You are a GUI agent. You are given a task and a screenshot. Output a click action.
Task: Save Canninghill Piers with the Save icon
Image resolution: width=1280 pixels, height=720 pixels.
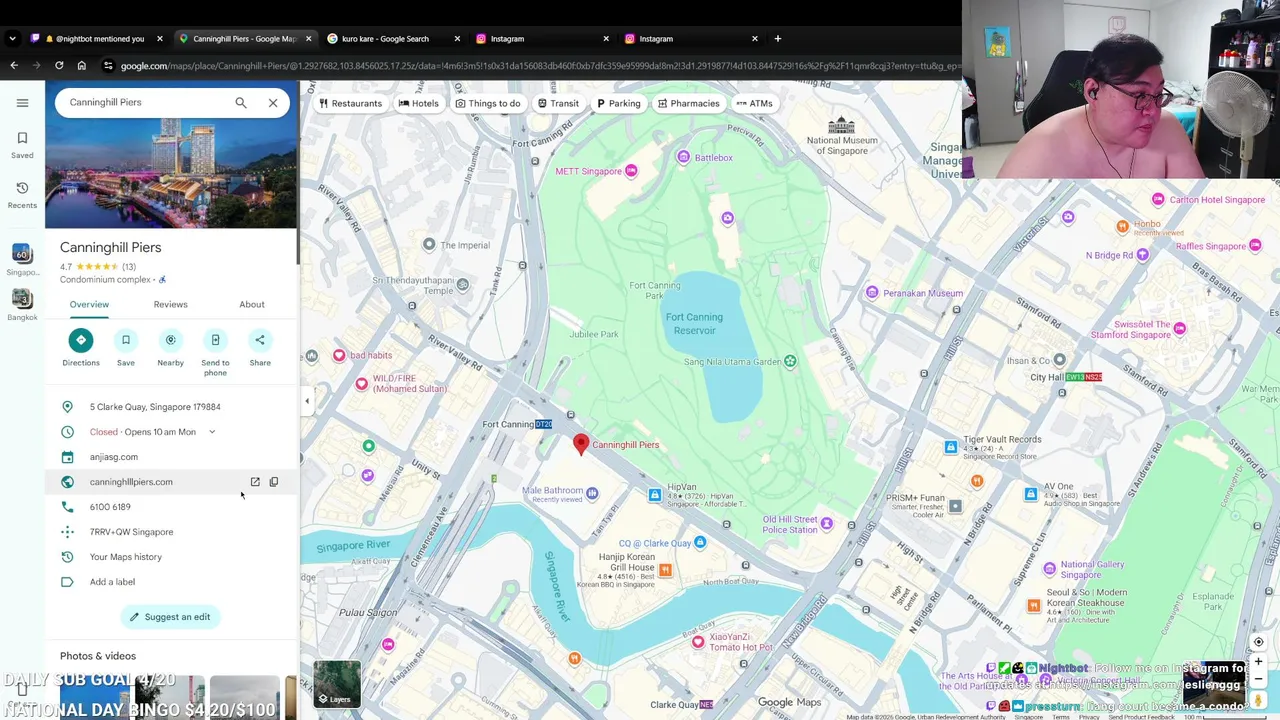pyautogui.click(x=126, y=340)
